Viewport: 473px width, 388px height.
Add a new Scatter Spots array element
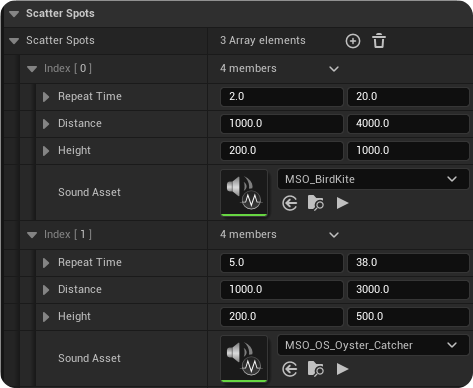pyautogui.click(x=353, y=41)
